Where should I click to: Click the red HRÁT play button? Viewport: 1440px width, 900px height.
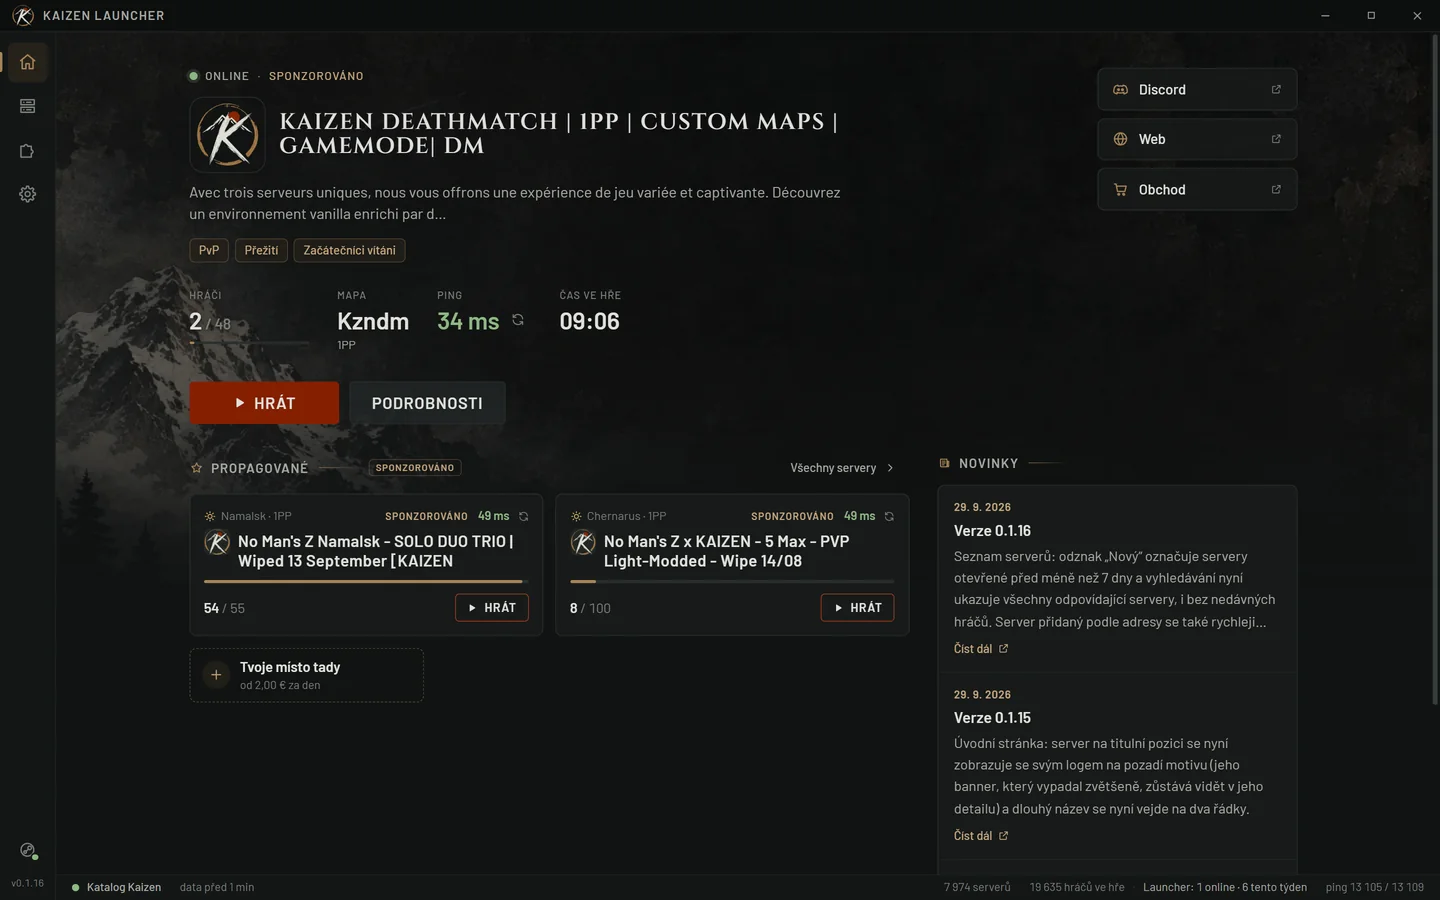(264, 403)
